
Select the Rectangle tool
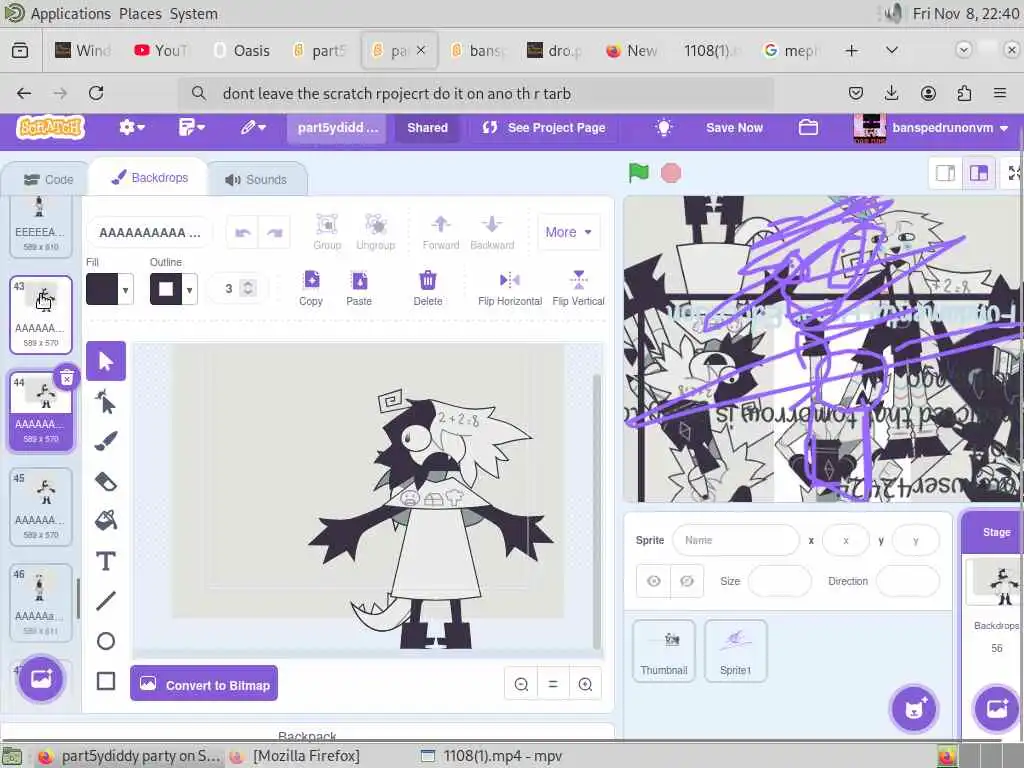(x=106, y=680)
